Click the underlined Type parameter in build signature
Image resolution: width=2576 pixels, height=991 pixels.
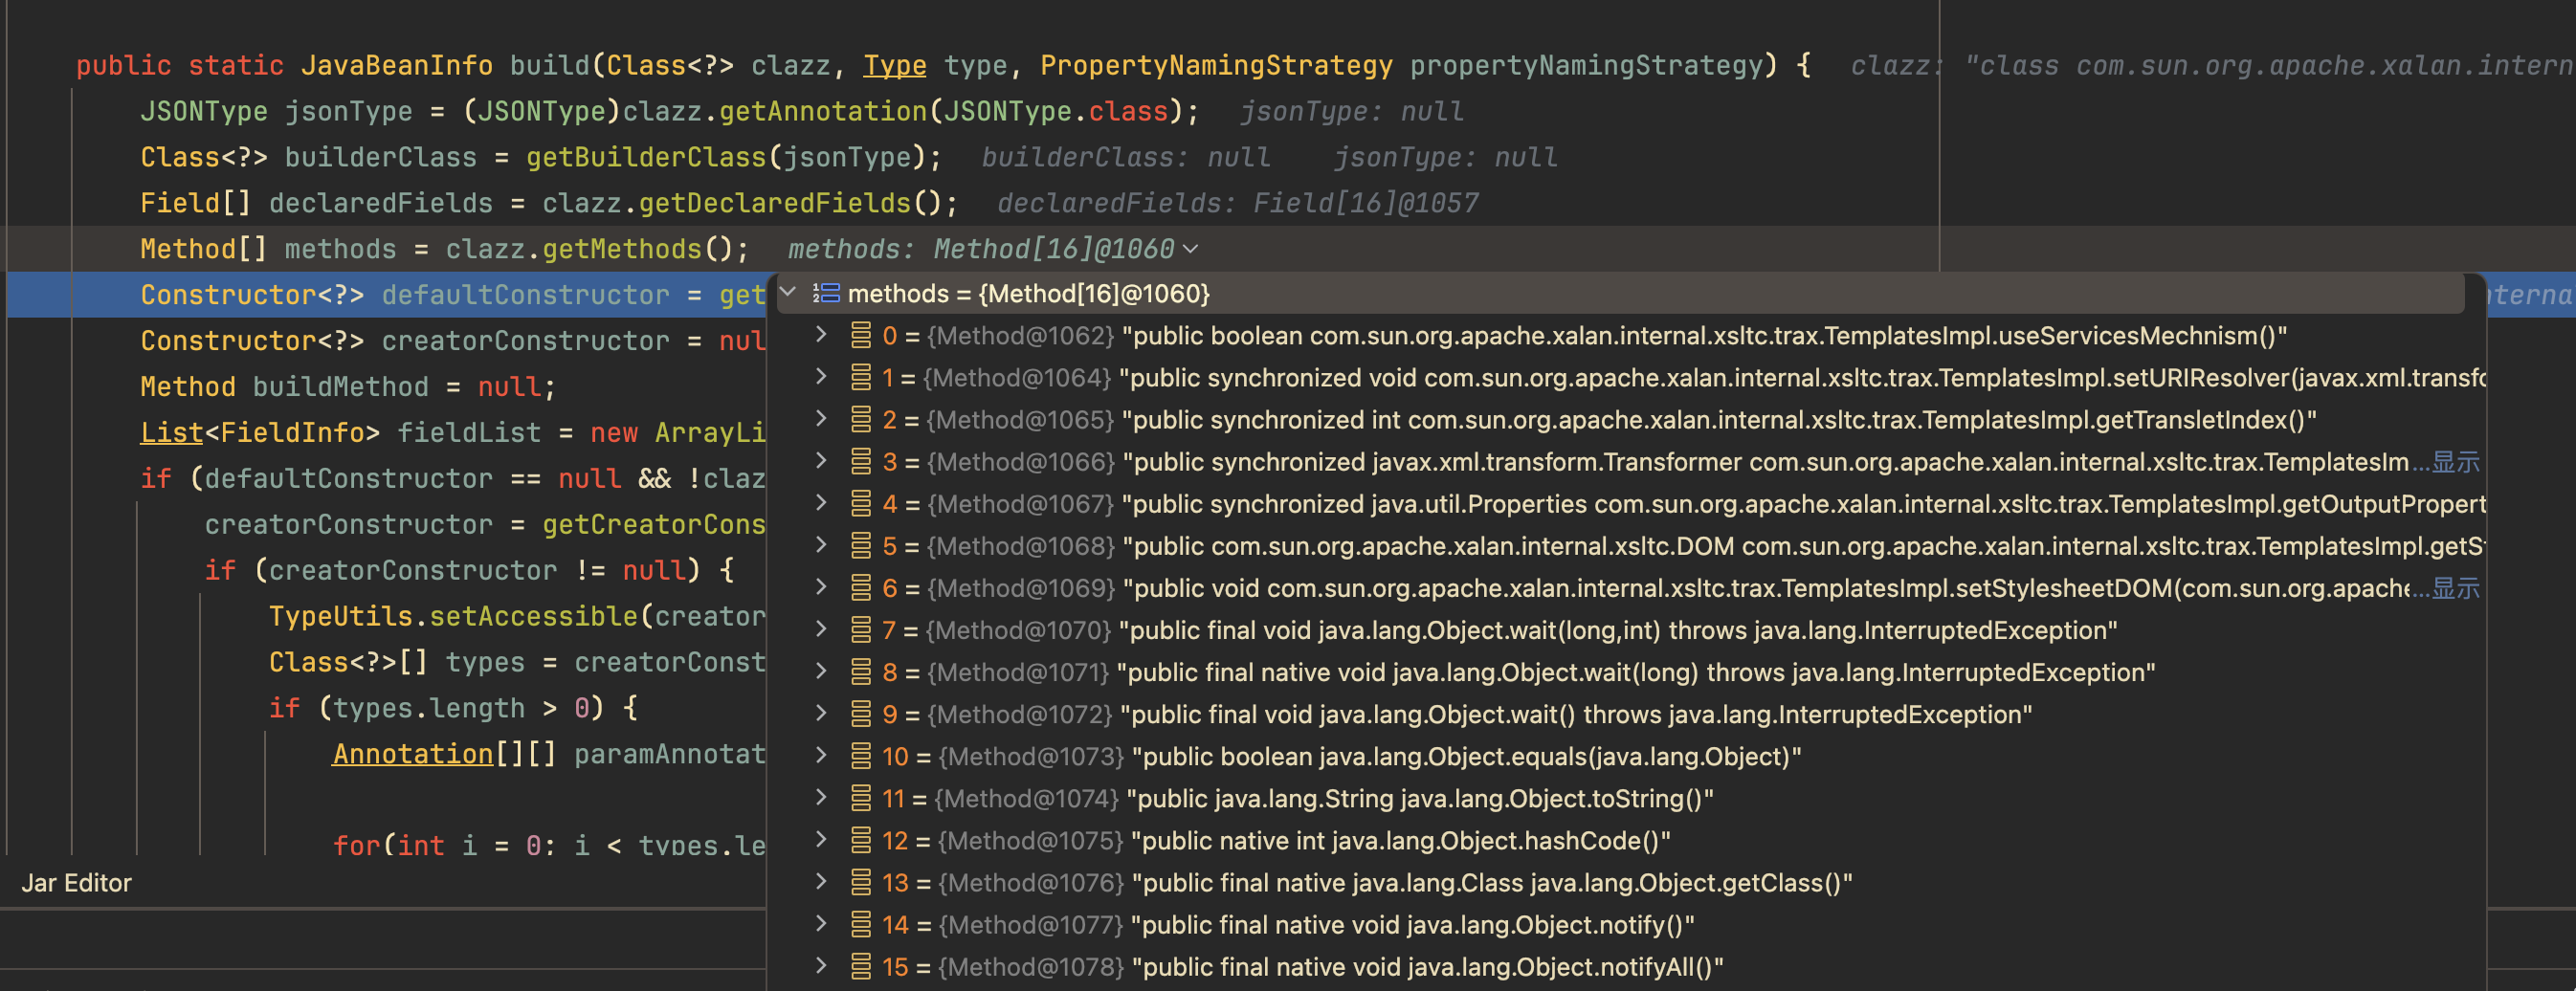click(x=894, y=66)
